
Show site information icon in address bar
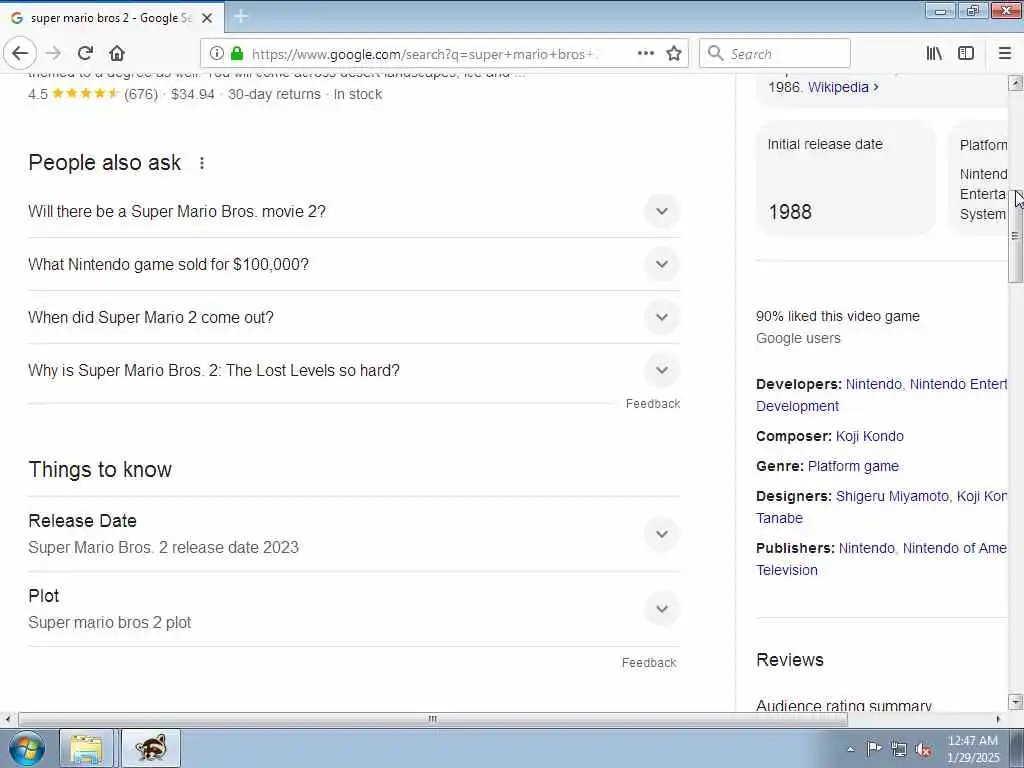(x=217, y=54)
